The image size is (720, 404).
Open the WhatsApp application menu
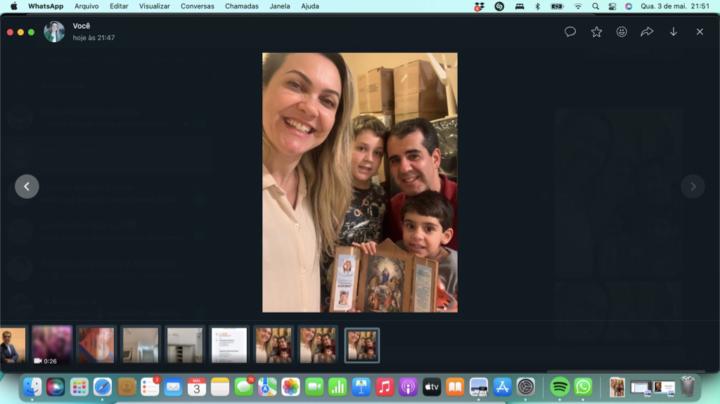click(45, 6)
